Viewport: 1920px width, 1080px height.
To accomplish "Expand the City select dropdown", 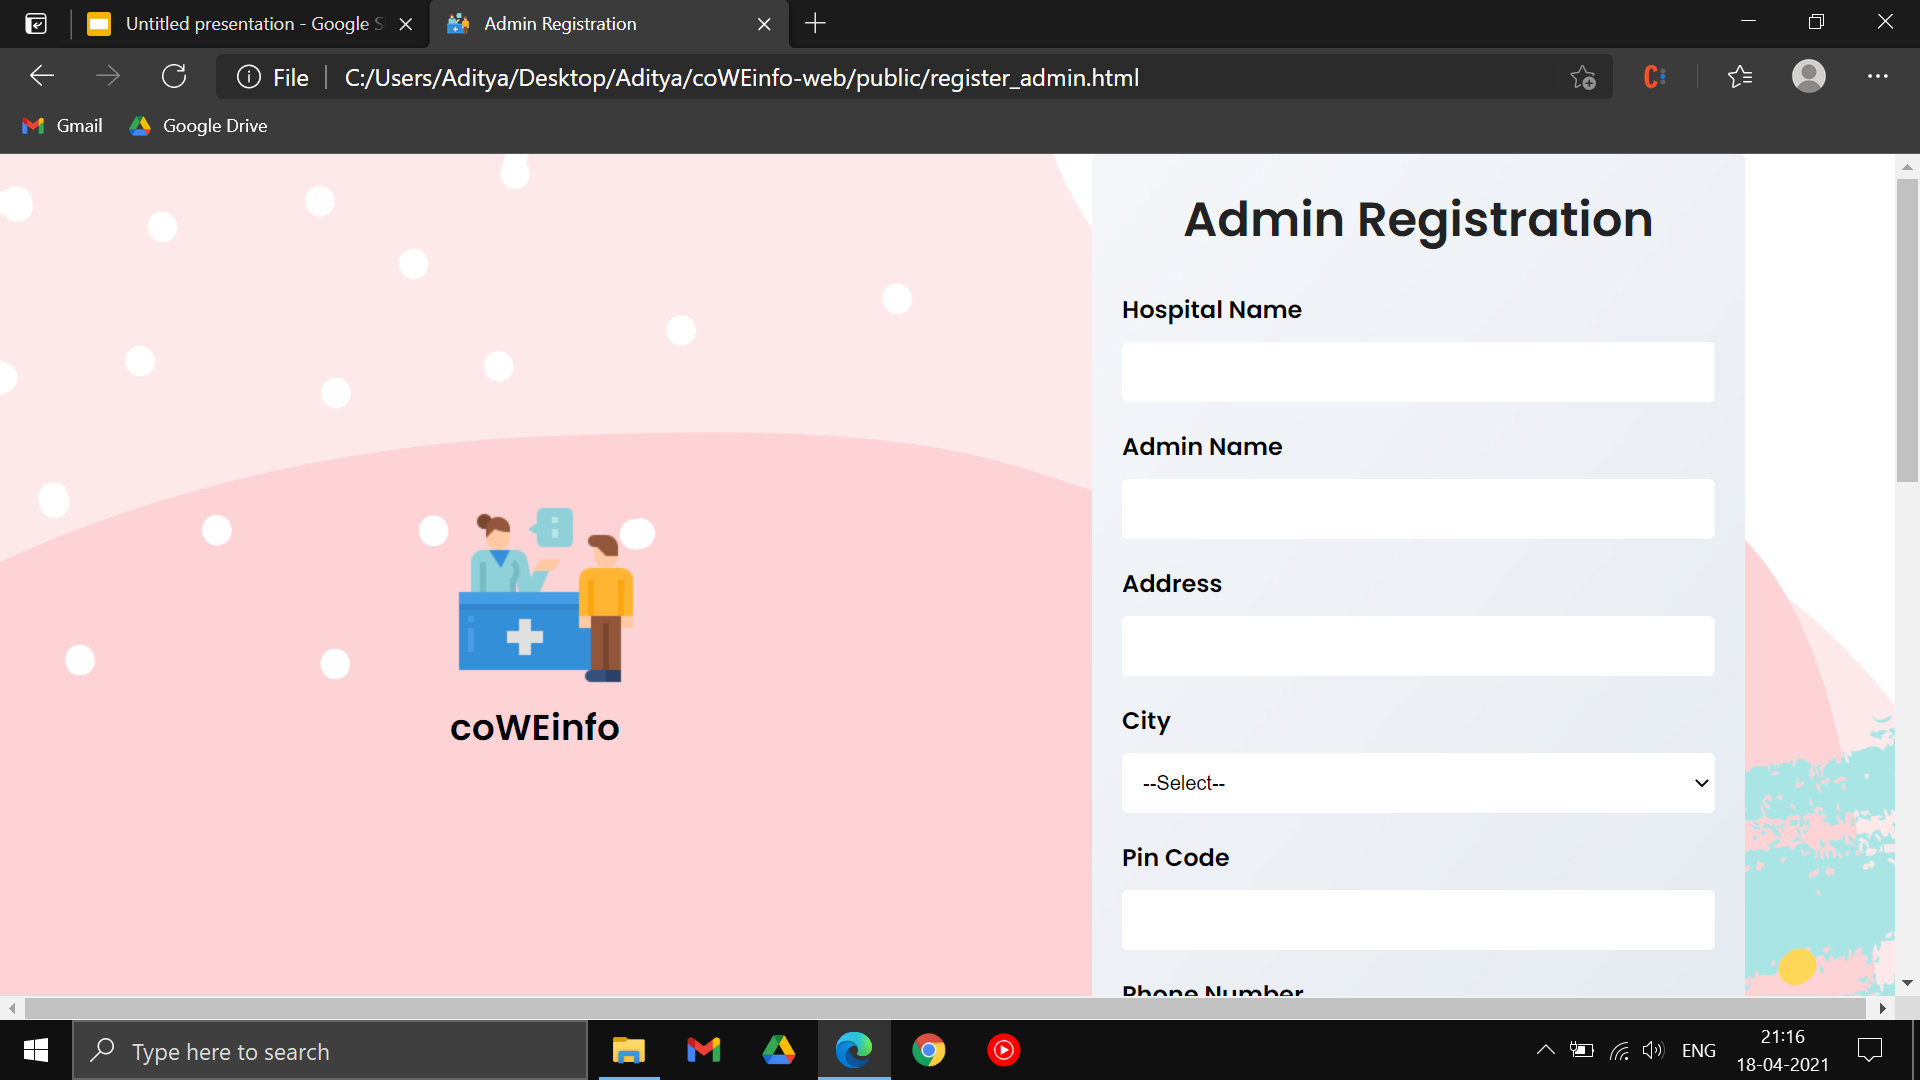I will [x=1417, y=783].
